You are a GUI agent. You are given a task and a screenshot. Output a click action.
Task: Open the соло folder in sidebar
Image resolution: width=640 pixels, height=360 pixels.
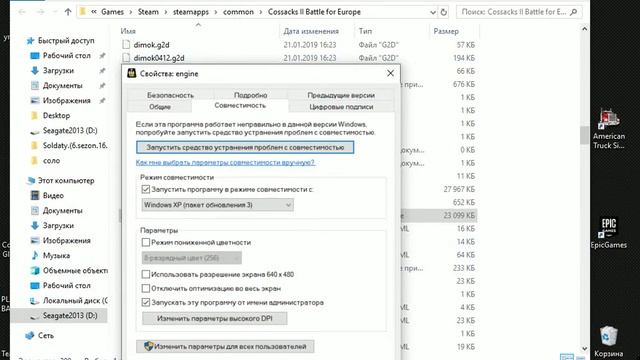(51, 161)
